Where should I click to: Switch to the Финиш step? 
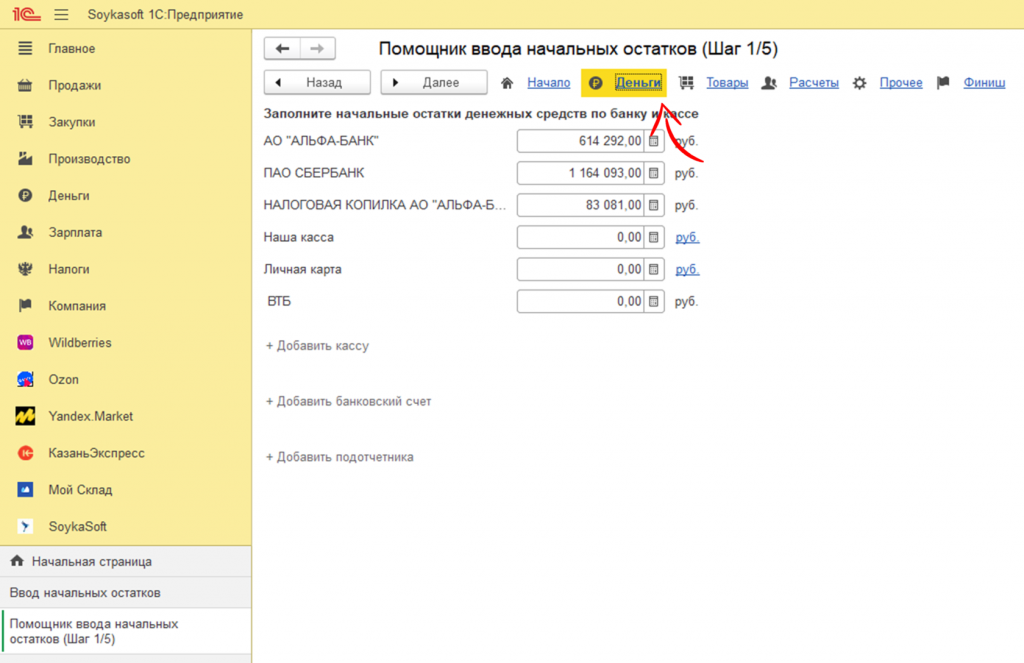coord(984,83)
